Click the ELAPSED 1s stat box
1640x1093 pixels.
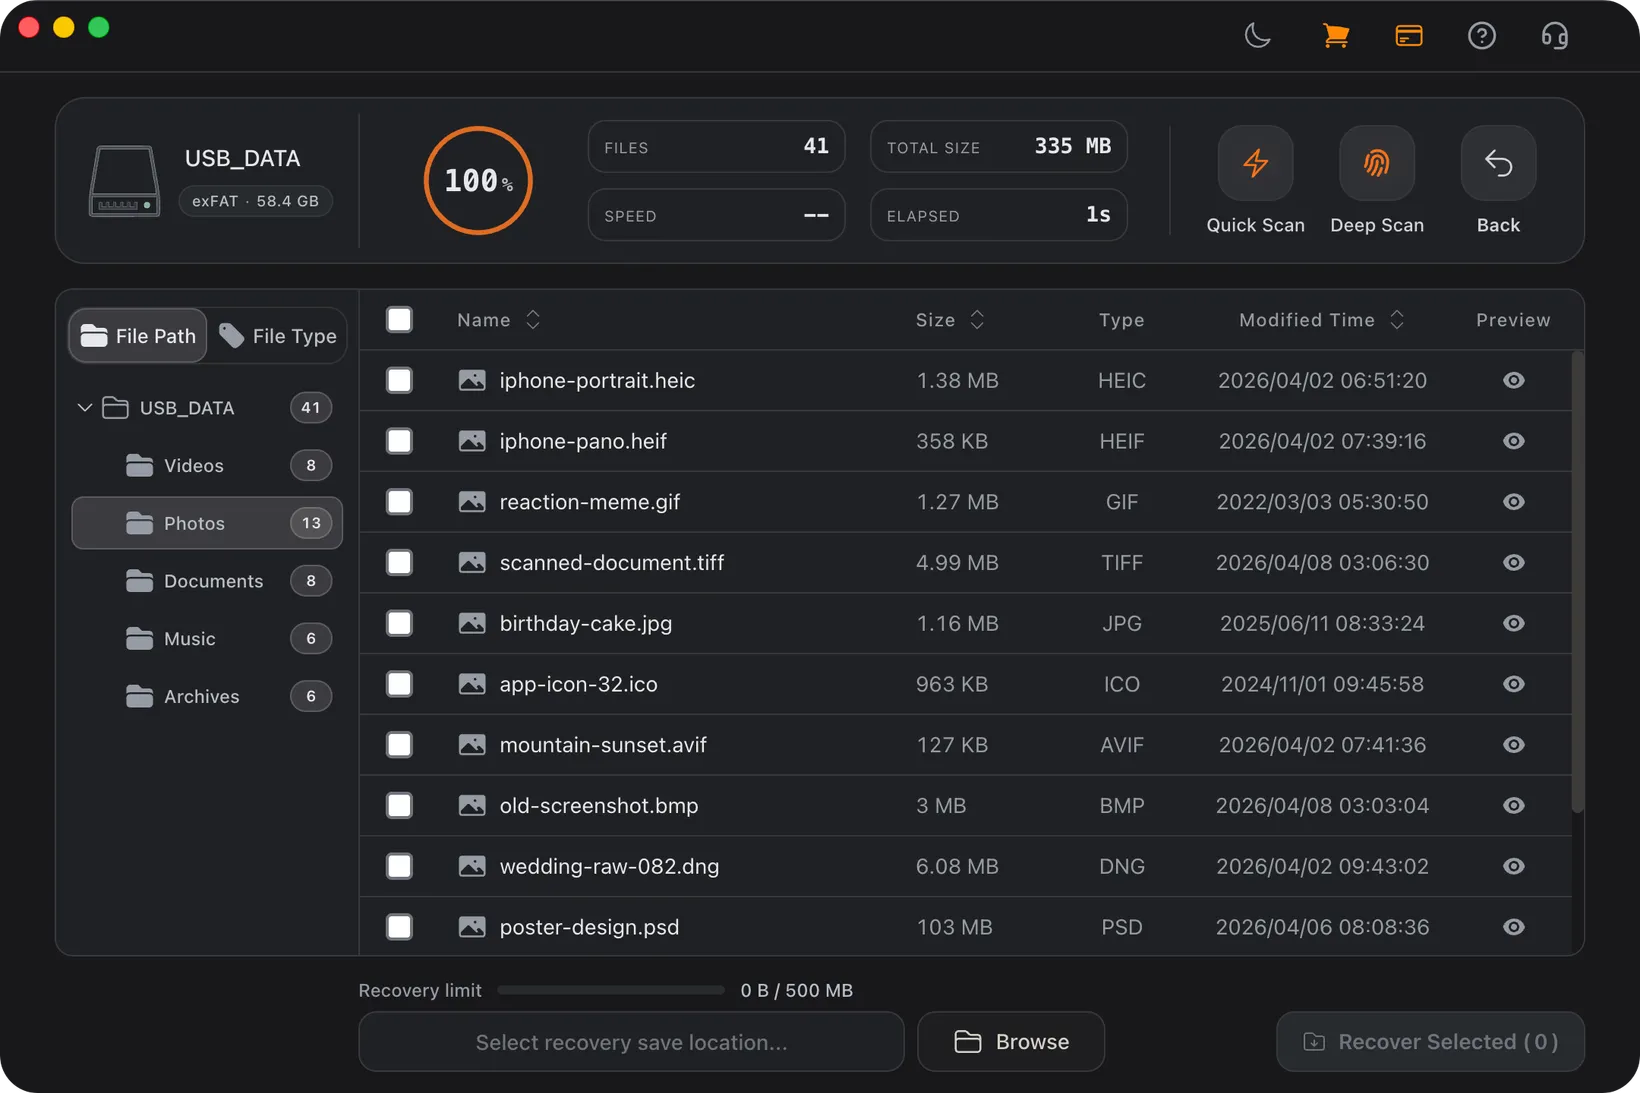(x=999, y=215)
